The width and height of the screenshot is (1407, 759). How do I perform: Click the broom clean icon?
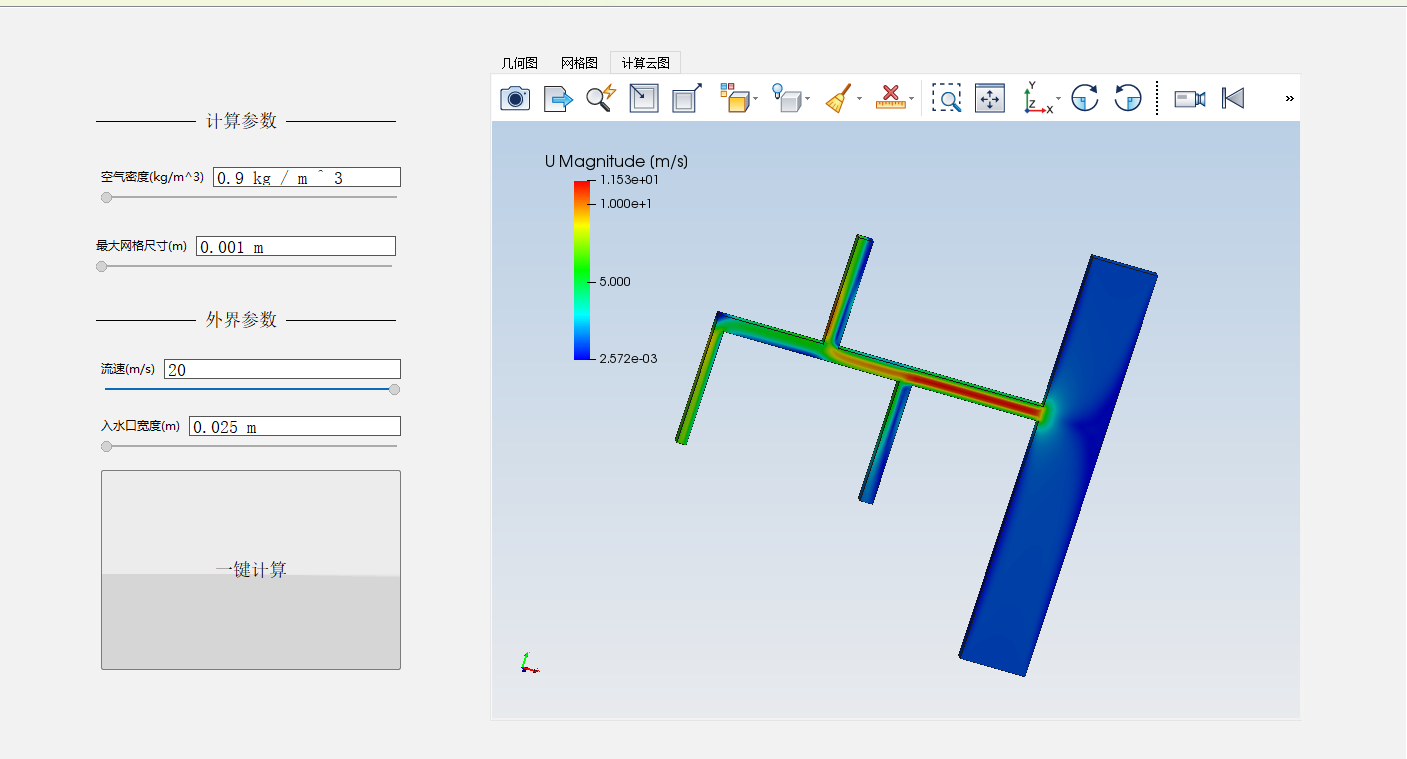[x=838, y=98]
